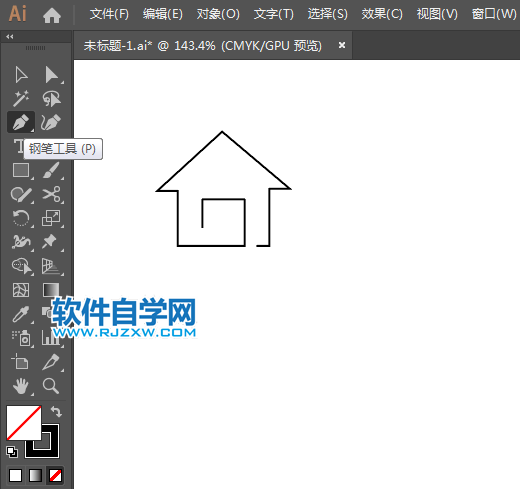The height and width of the screenshot is (489, 520).
Task: Open the 文字(T) menu
Action: click(x=274, y=14)
